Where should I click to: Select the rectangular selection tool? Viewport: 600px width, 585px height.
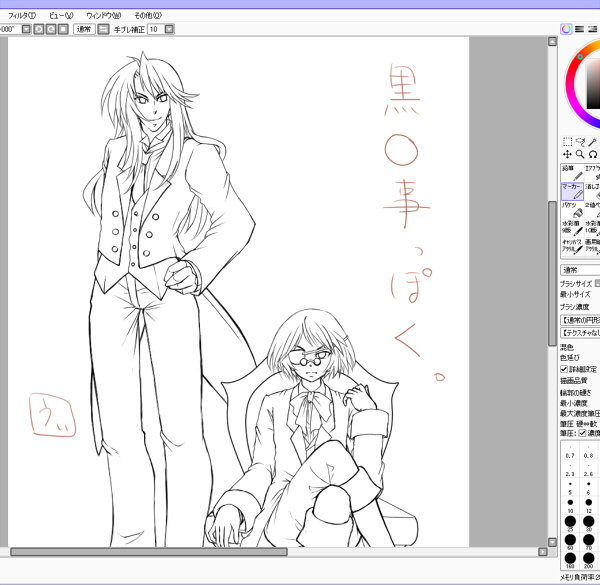coord(567,142)
